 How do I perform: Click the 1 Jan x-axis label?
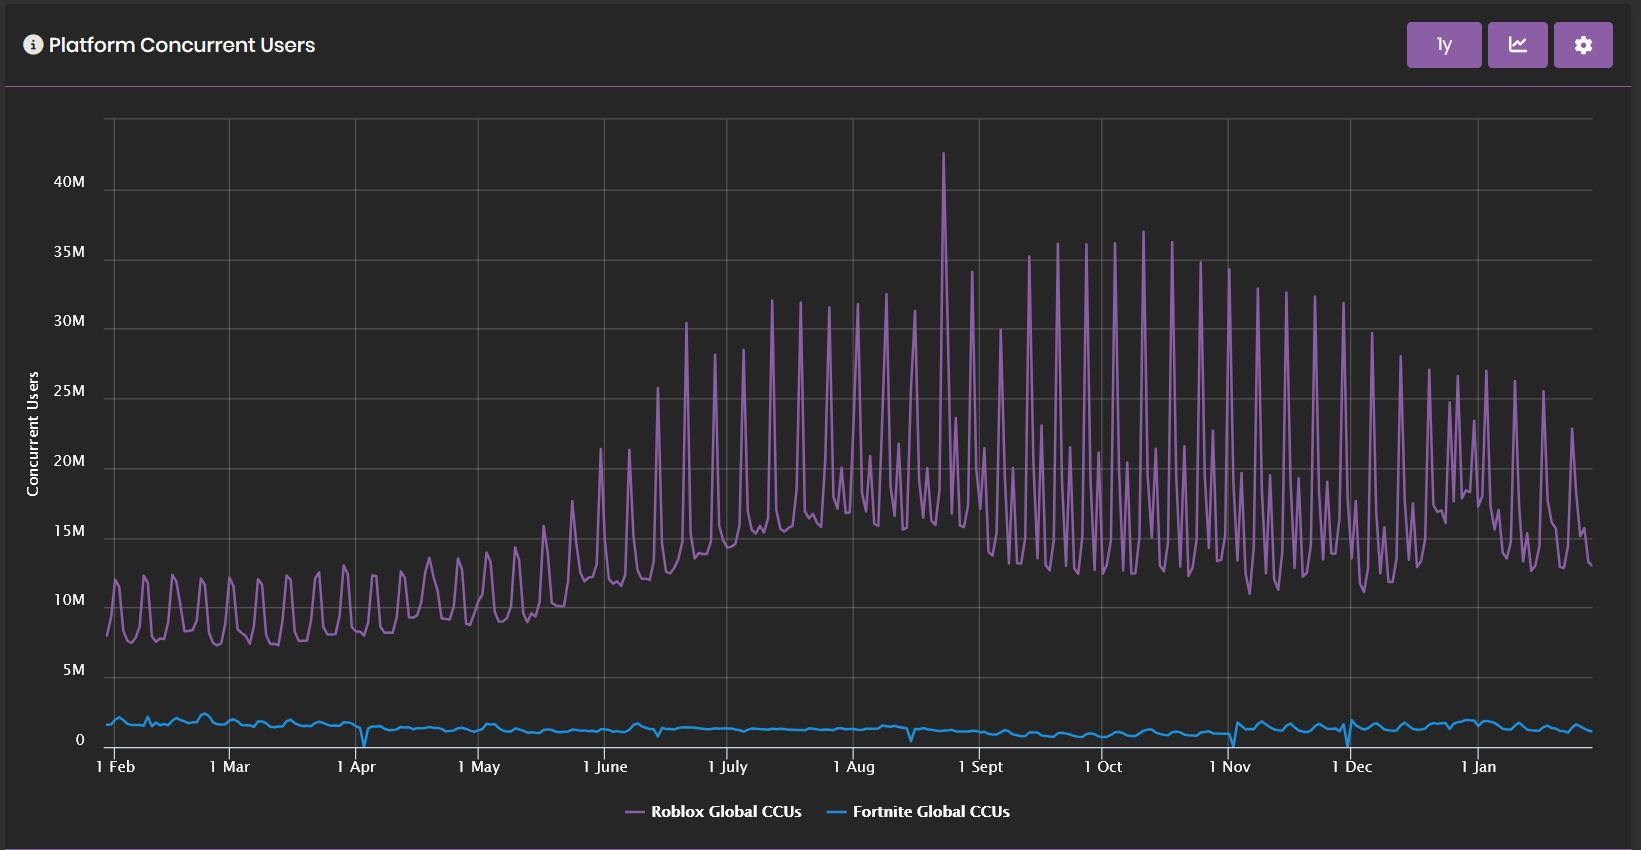1478,766
